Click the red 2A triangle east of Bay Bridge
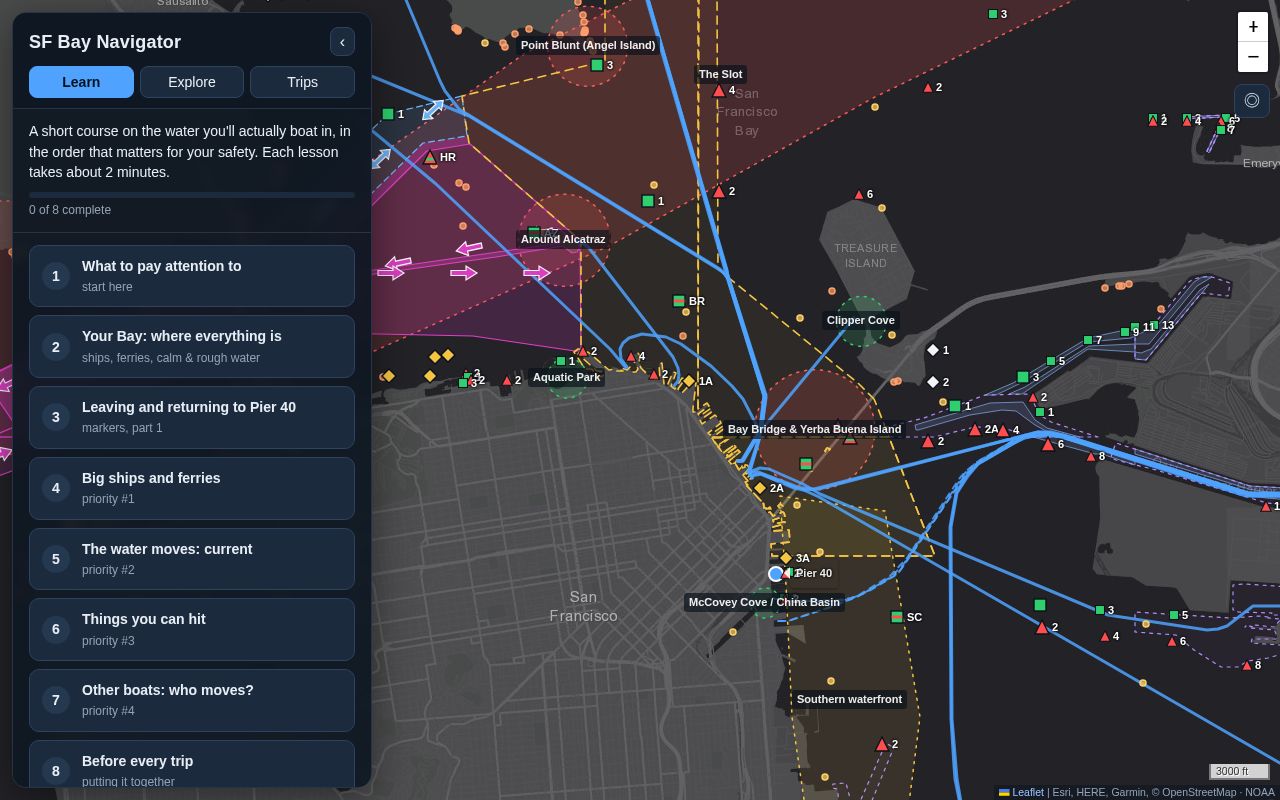The height and width of the screenshot is (800, 1280). click(975, 430)
